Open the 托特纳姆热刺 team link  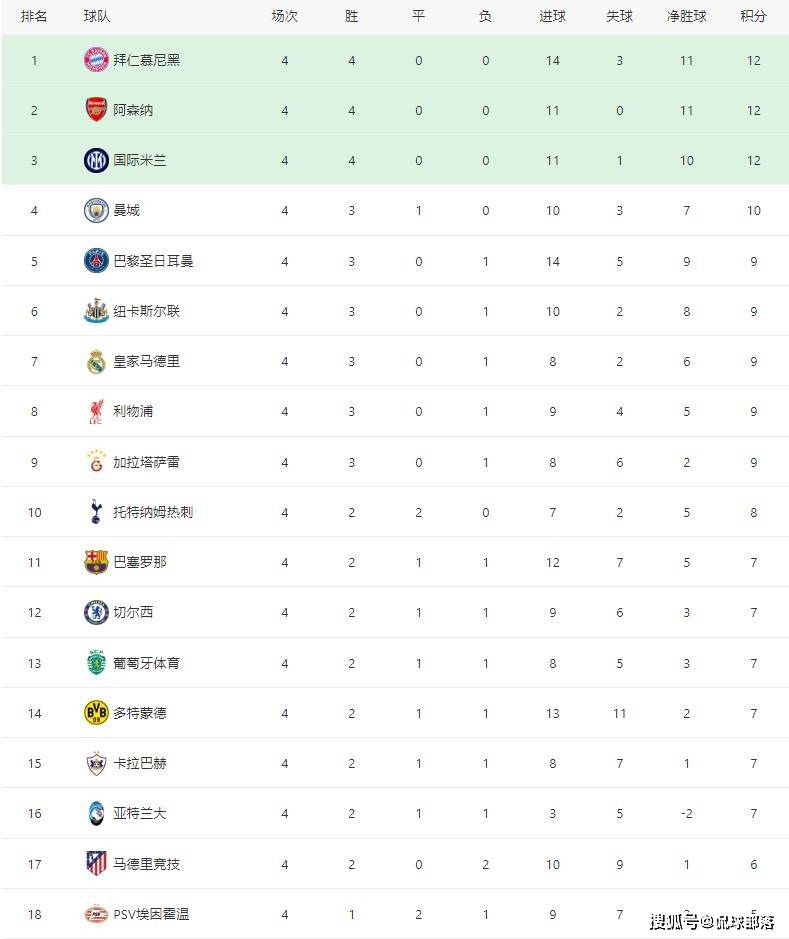click(153, 512)
